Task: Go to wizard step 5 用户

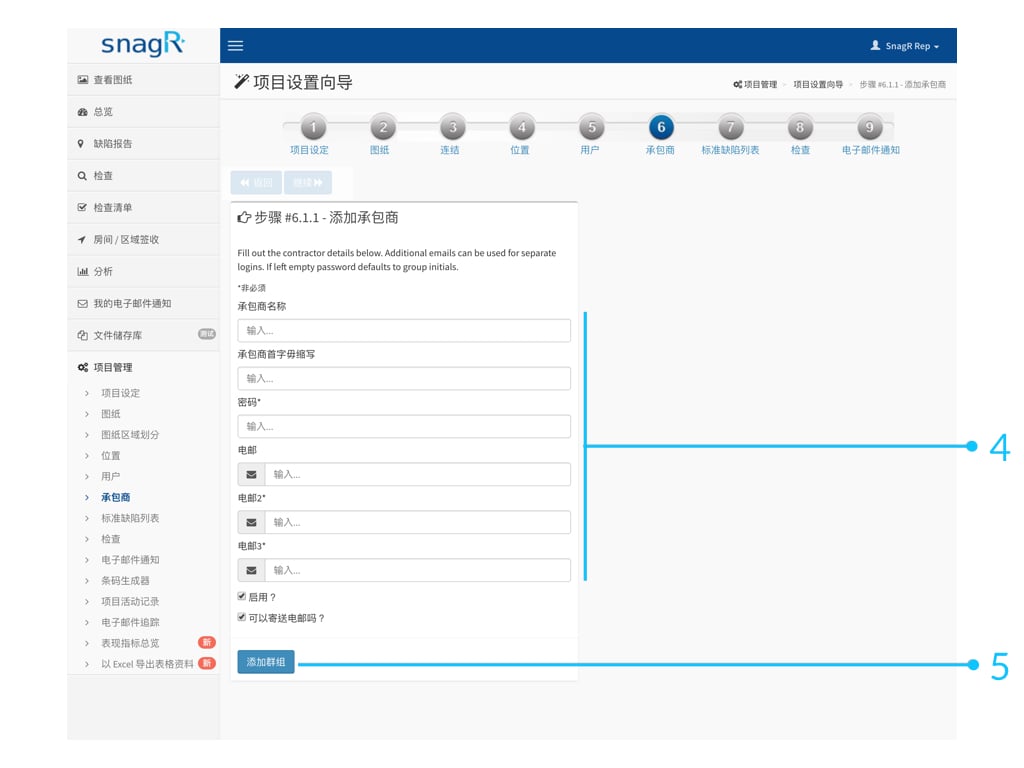Action: pyautogui.click(x=592, y=127)
